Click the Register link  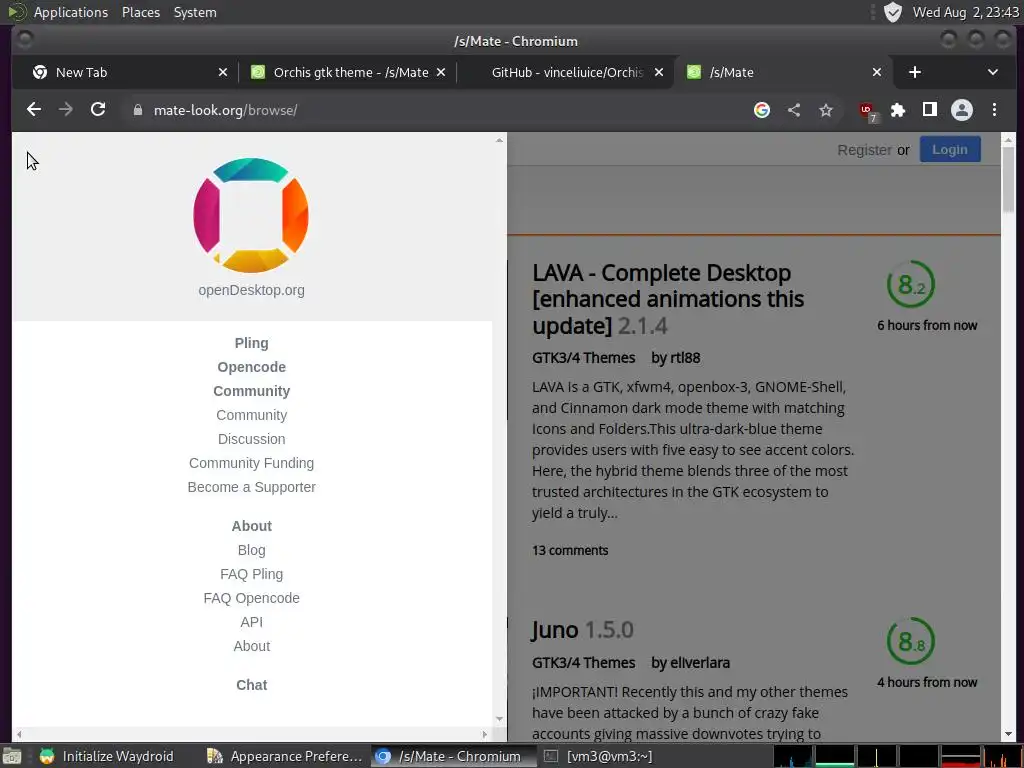coord(864,150)
